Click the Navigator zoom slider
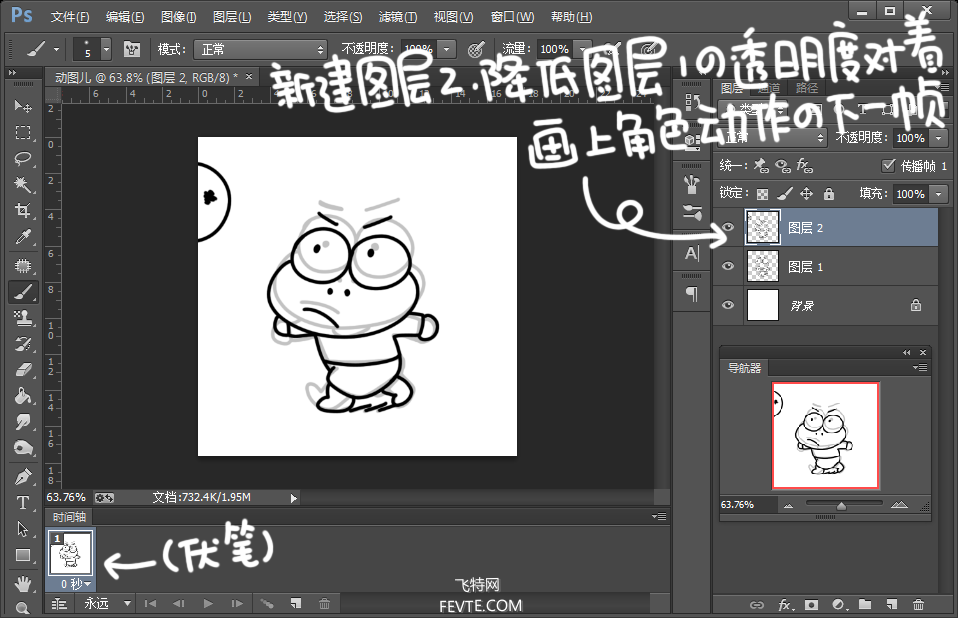958x618 pixels. (842, 504)
